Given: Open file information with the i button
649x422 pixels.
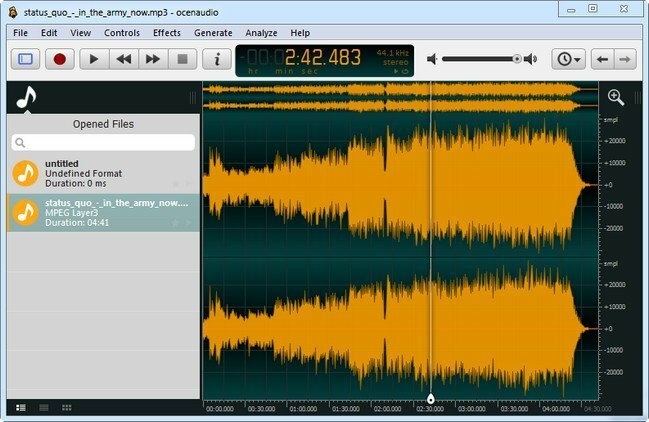Looking at the screenshot, I should (x=217, y=59).
